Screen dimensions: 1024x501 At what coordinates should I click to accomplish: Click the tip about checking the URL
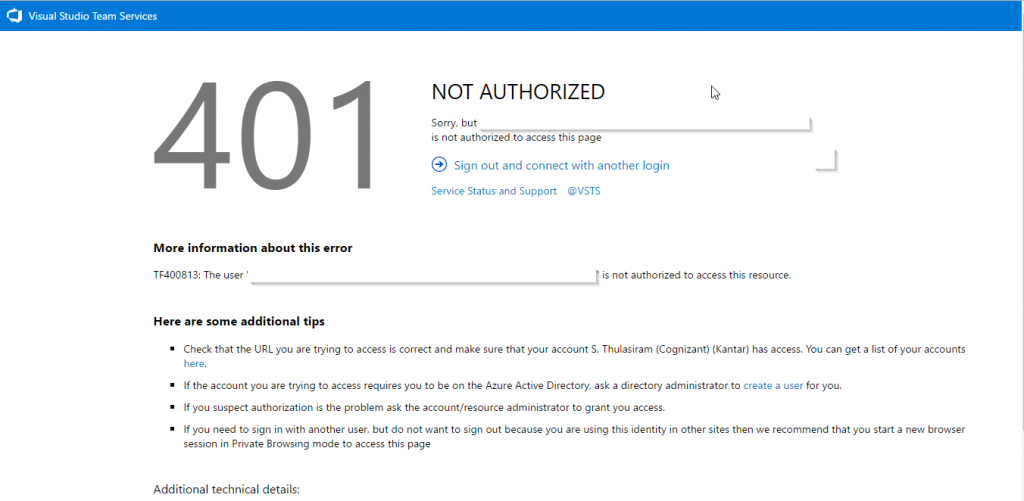(574, 357)
